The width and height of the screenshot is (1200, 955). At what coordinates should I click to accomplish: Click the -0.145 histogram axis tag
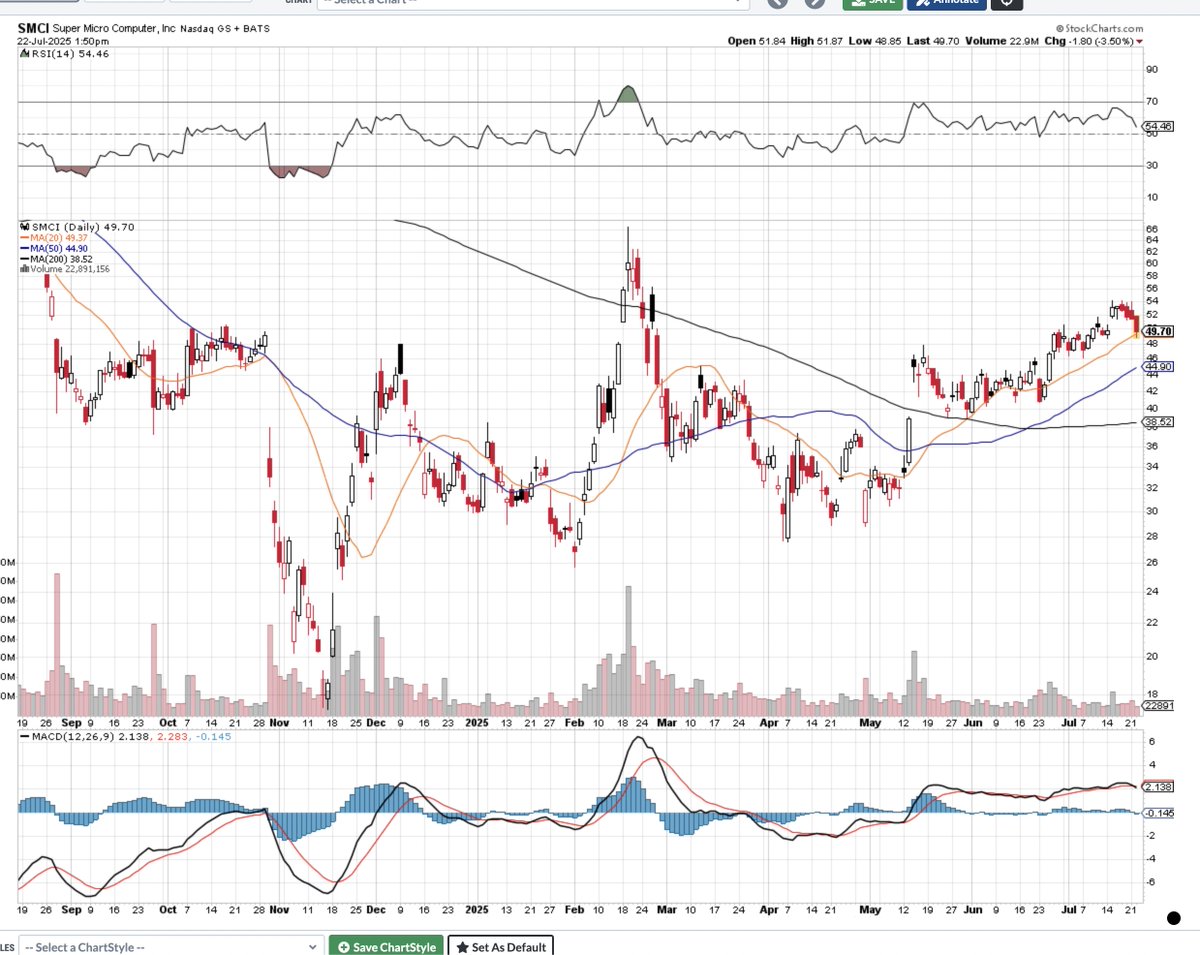(1157, 812)
